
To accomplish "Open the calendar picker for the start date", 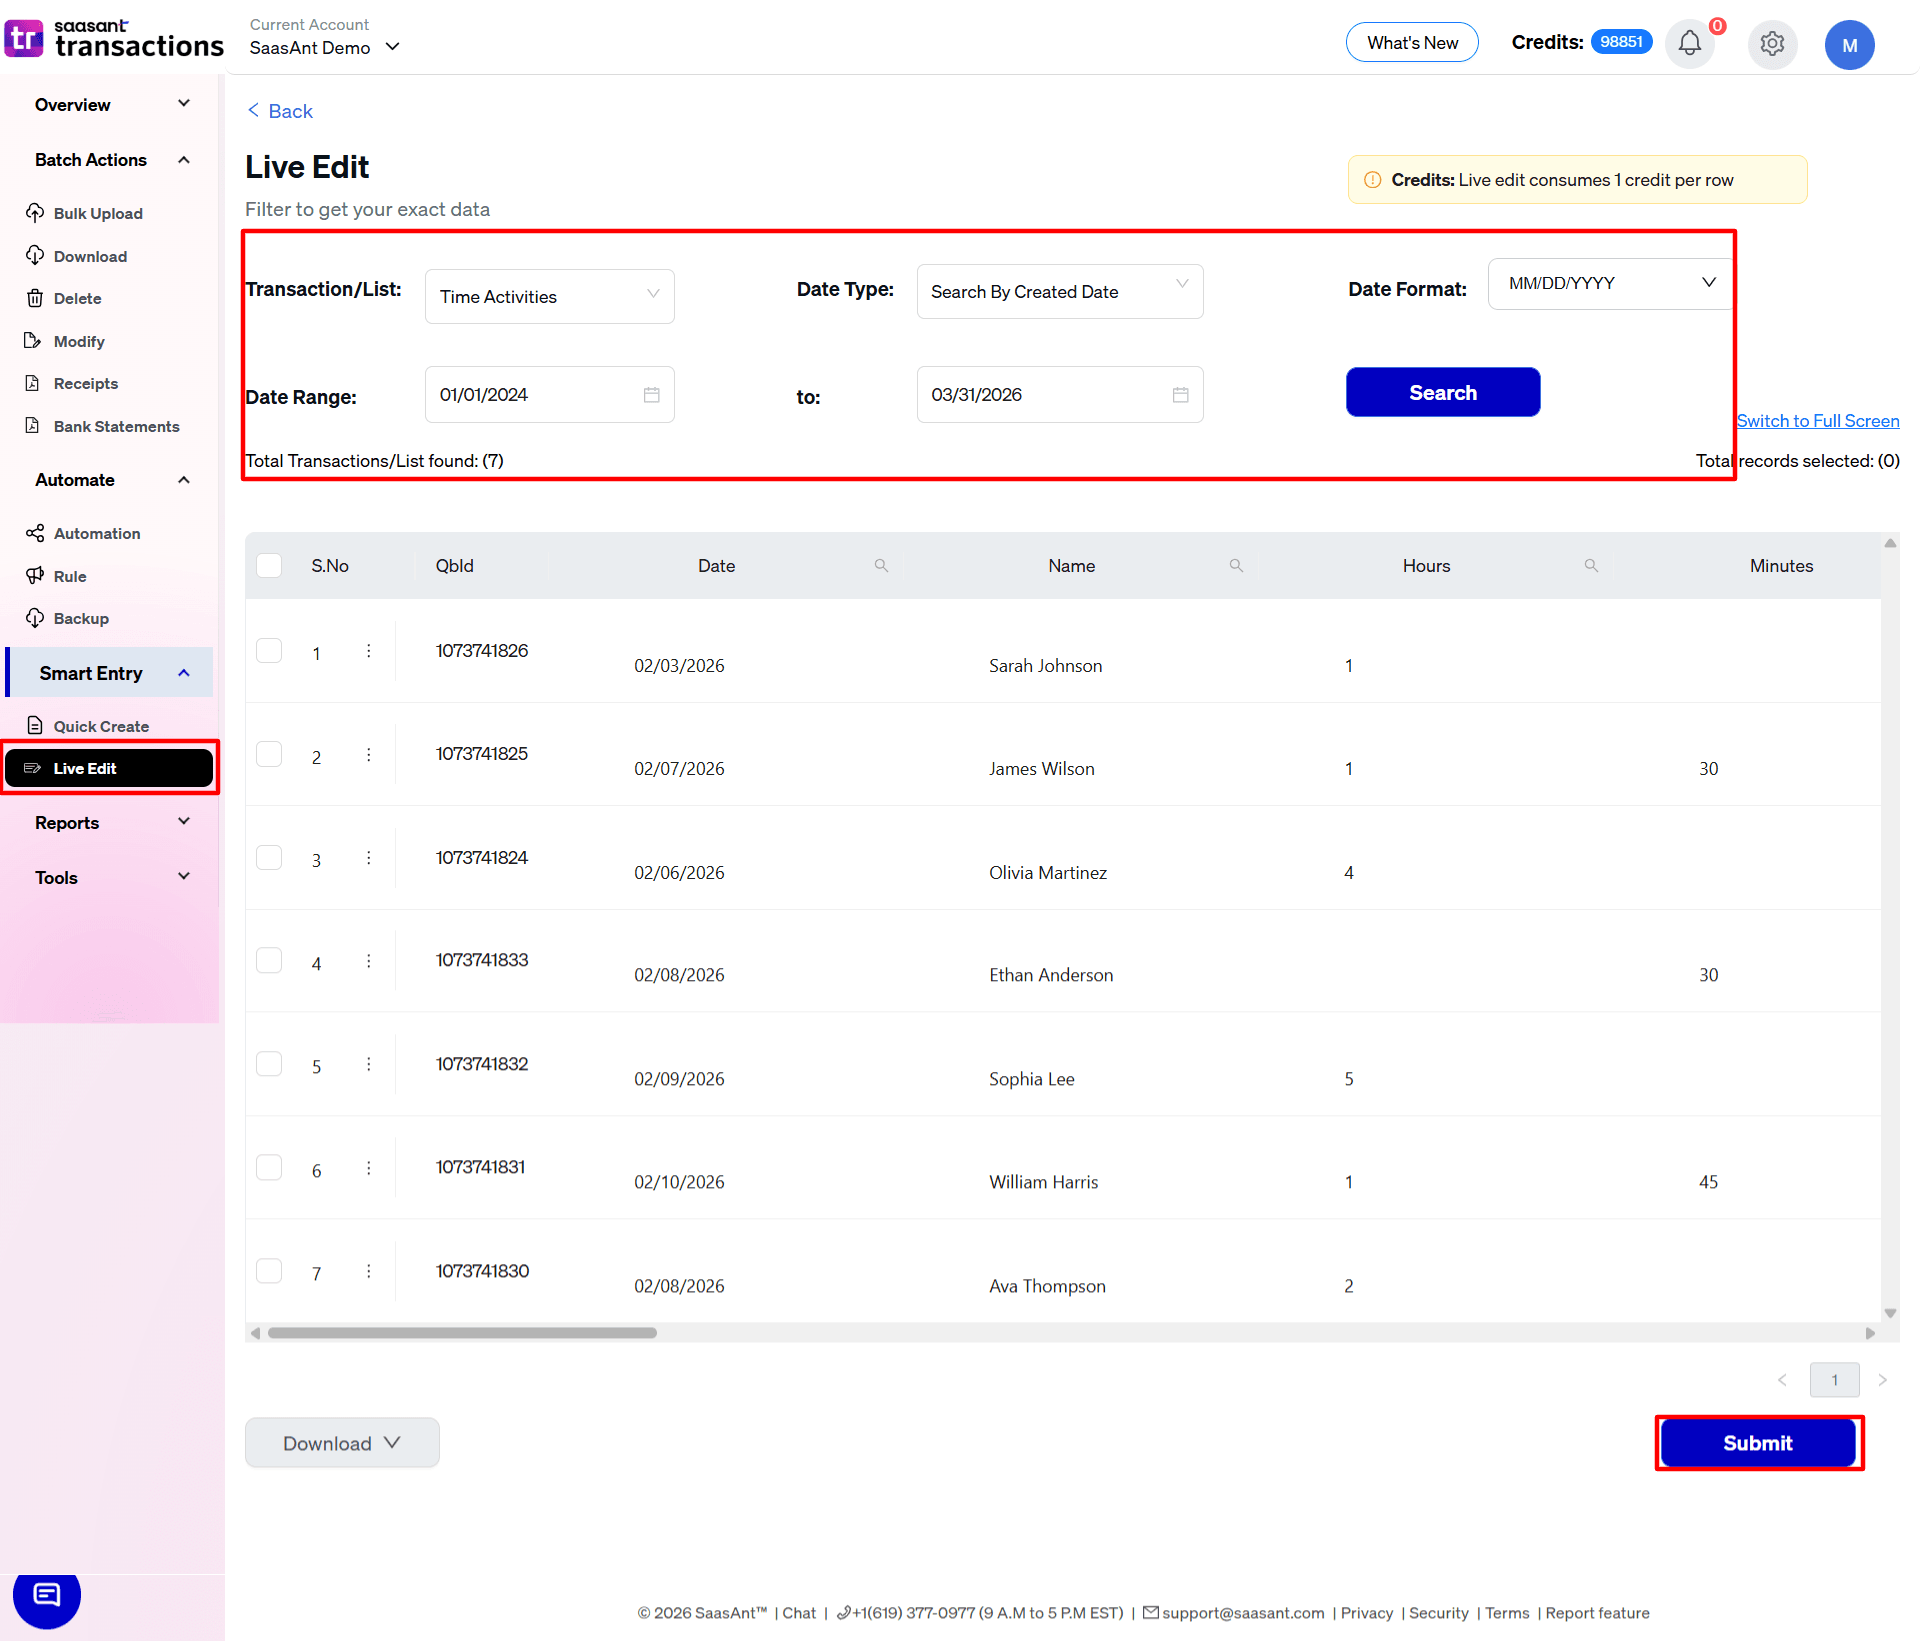I will 652,394.
